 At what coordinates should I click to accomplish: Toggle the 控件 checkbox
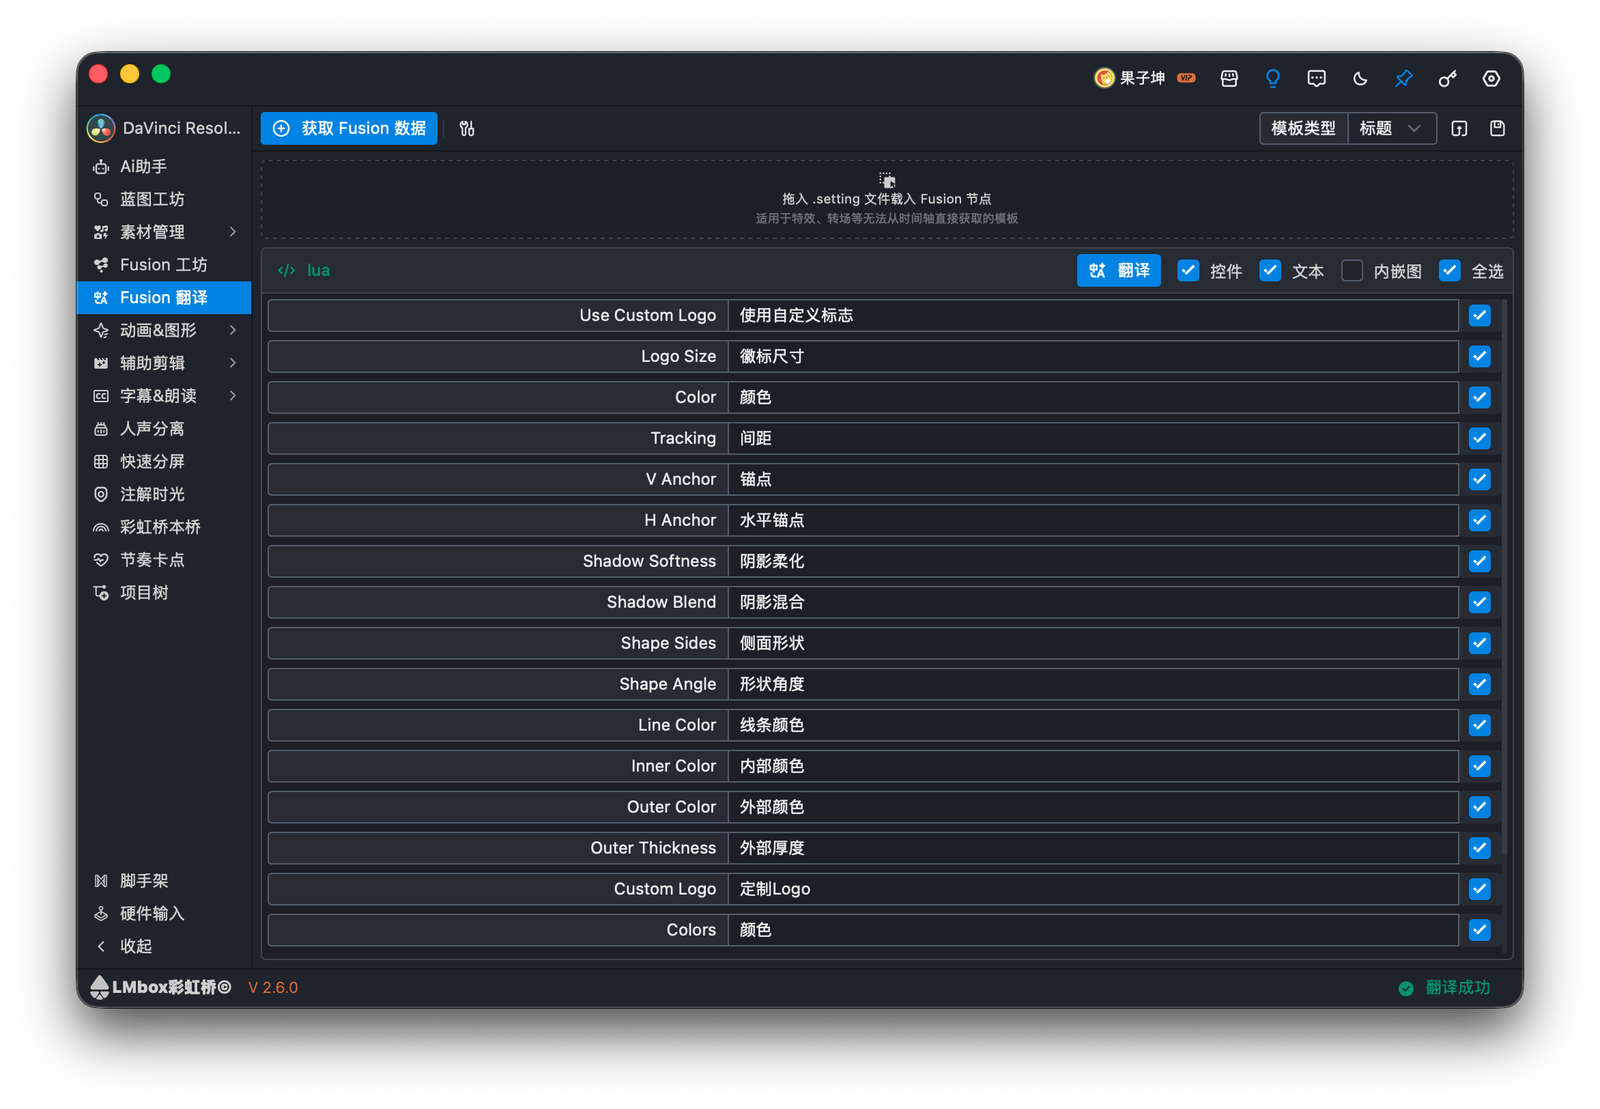(x=1188, y=270)
